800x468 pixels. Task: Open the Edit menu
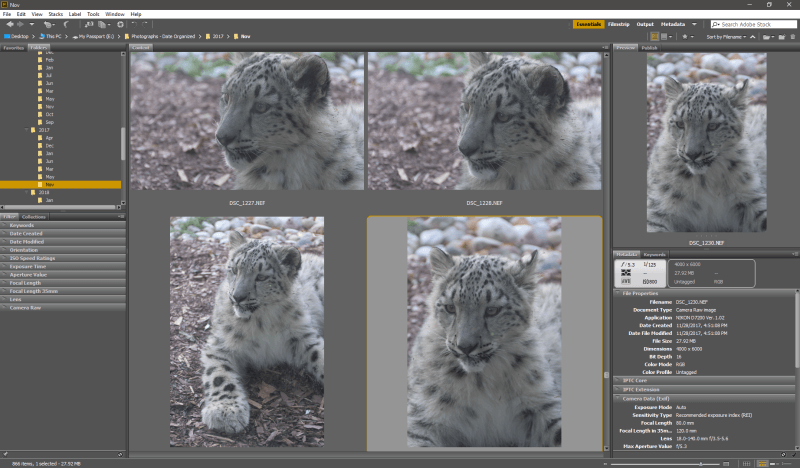(21, 14)
